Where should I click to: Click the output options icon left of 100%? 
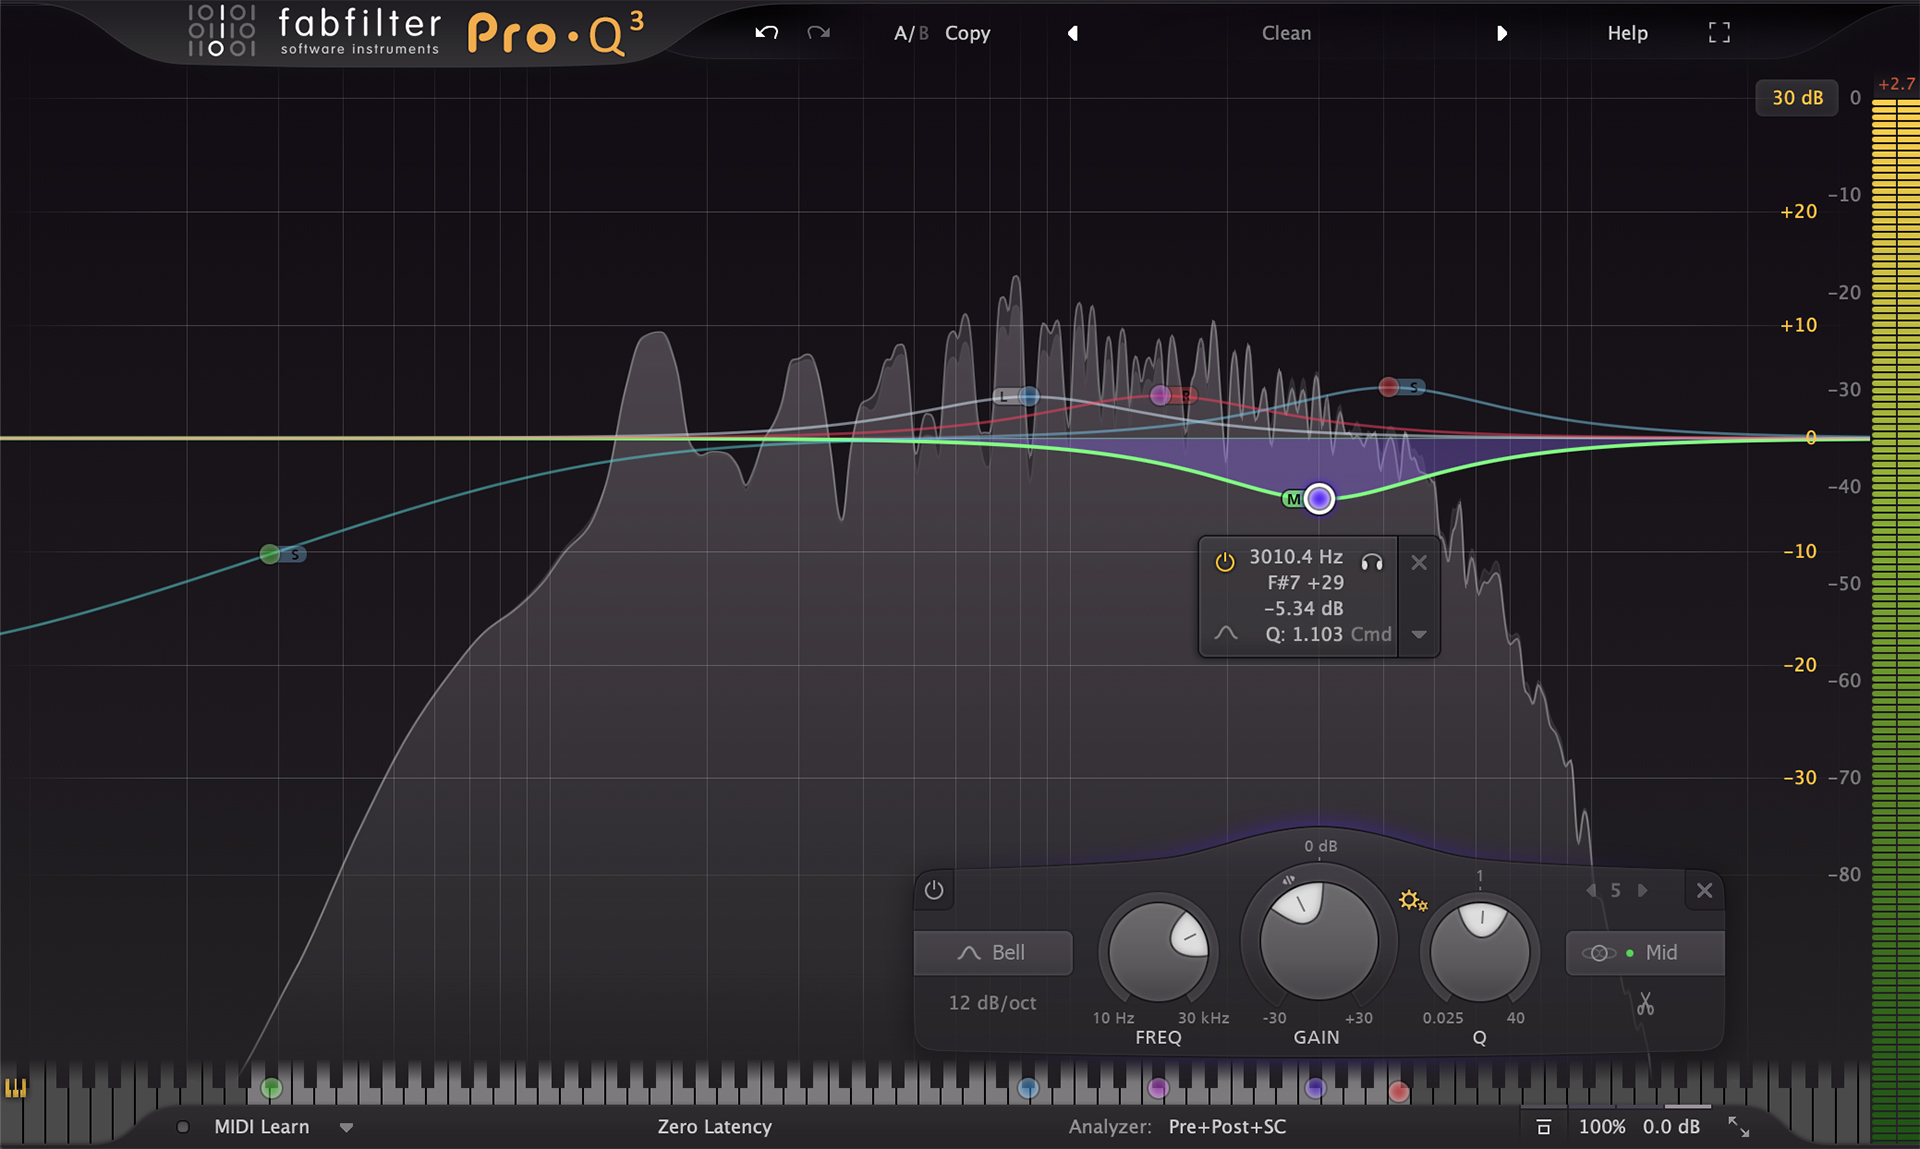tap(1544, 1127)
